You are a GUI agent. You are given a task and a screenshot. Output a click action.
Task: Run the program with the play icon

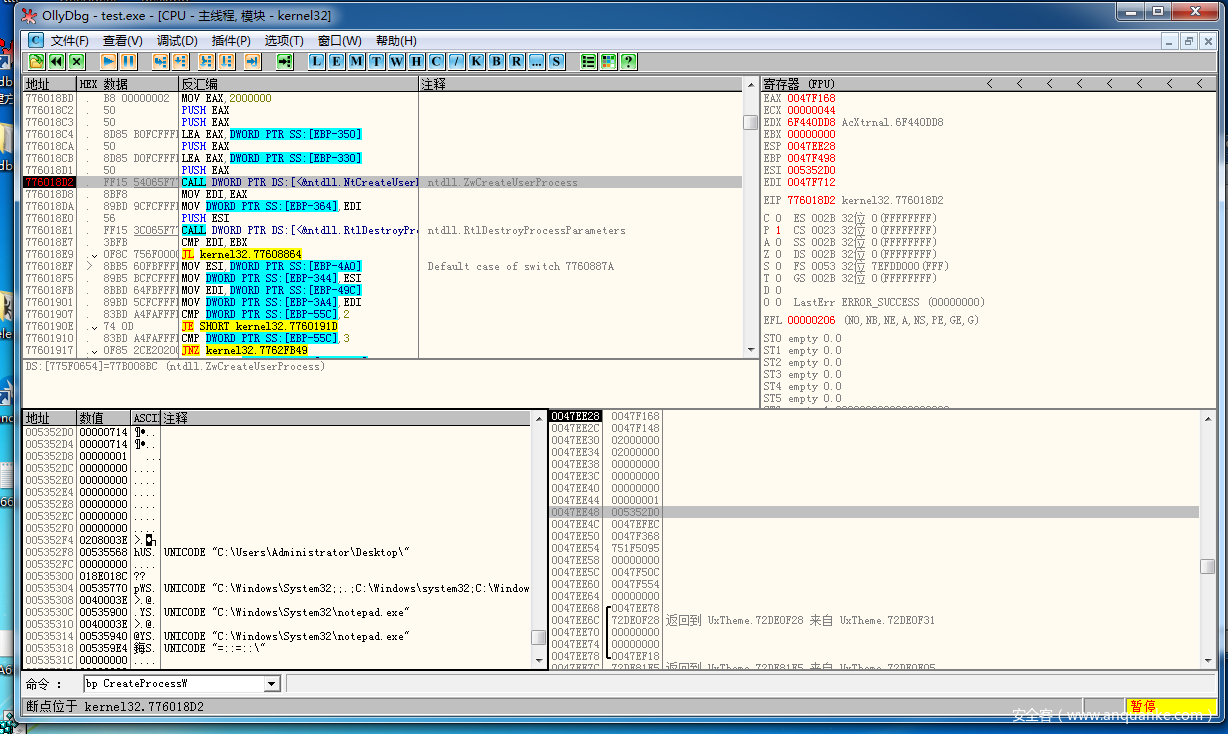point(109,62)
